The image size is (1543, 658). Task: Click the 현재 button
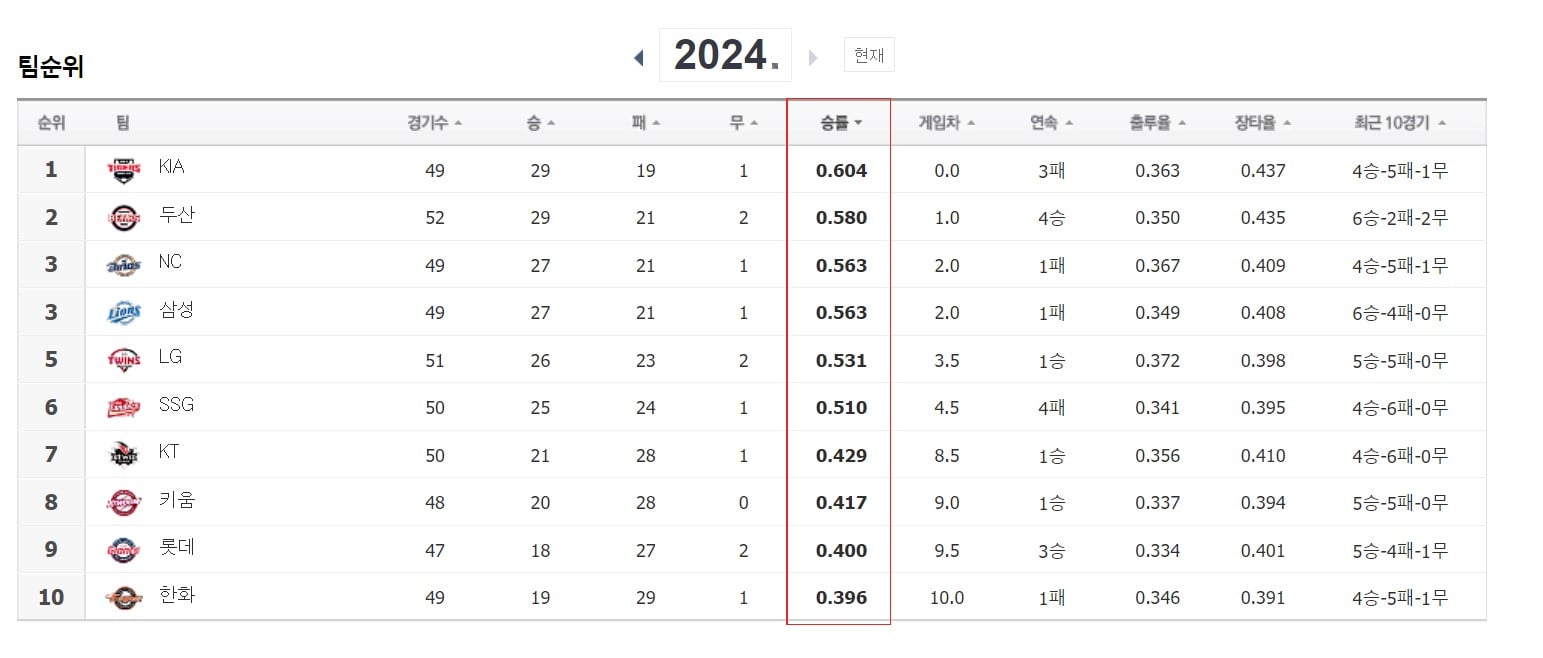[869, 55]
